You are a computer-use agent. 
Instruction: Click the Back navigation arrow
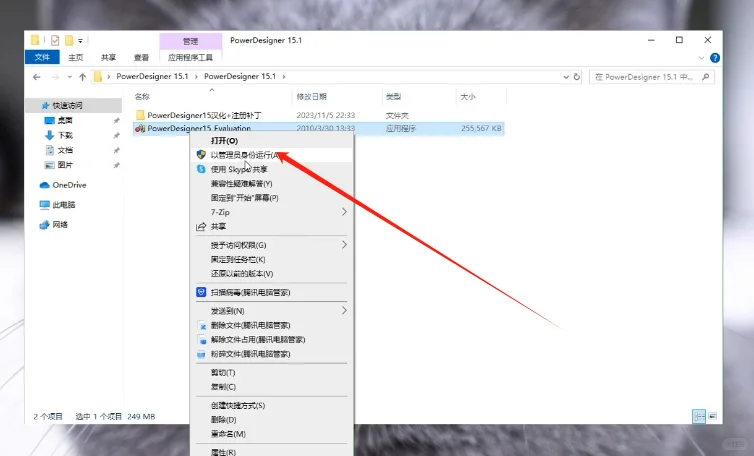(37, 76)
